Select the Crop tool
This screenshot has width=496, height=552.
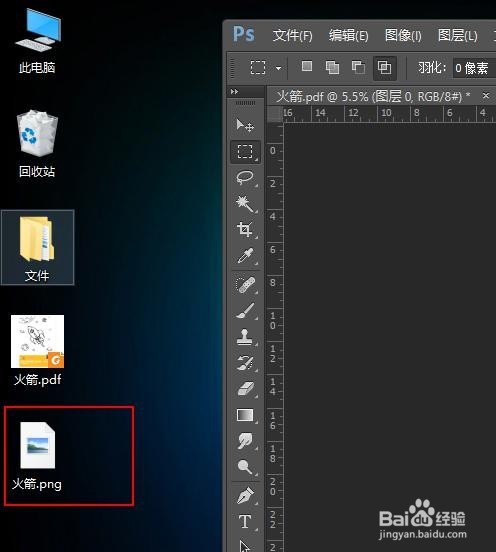pyautogui.click(x=245, y=230)
